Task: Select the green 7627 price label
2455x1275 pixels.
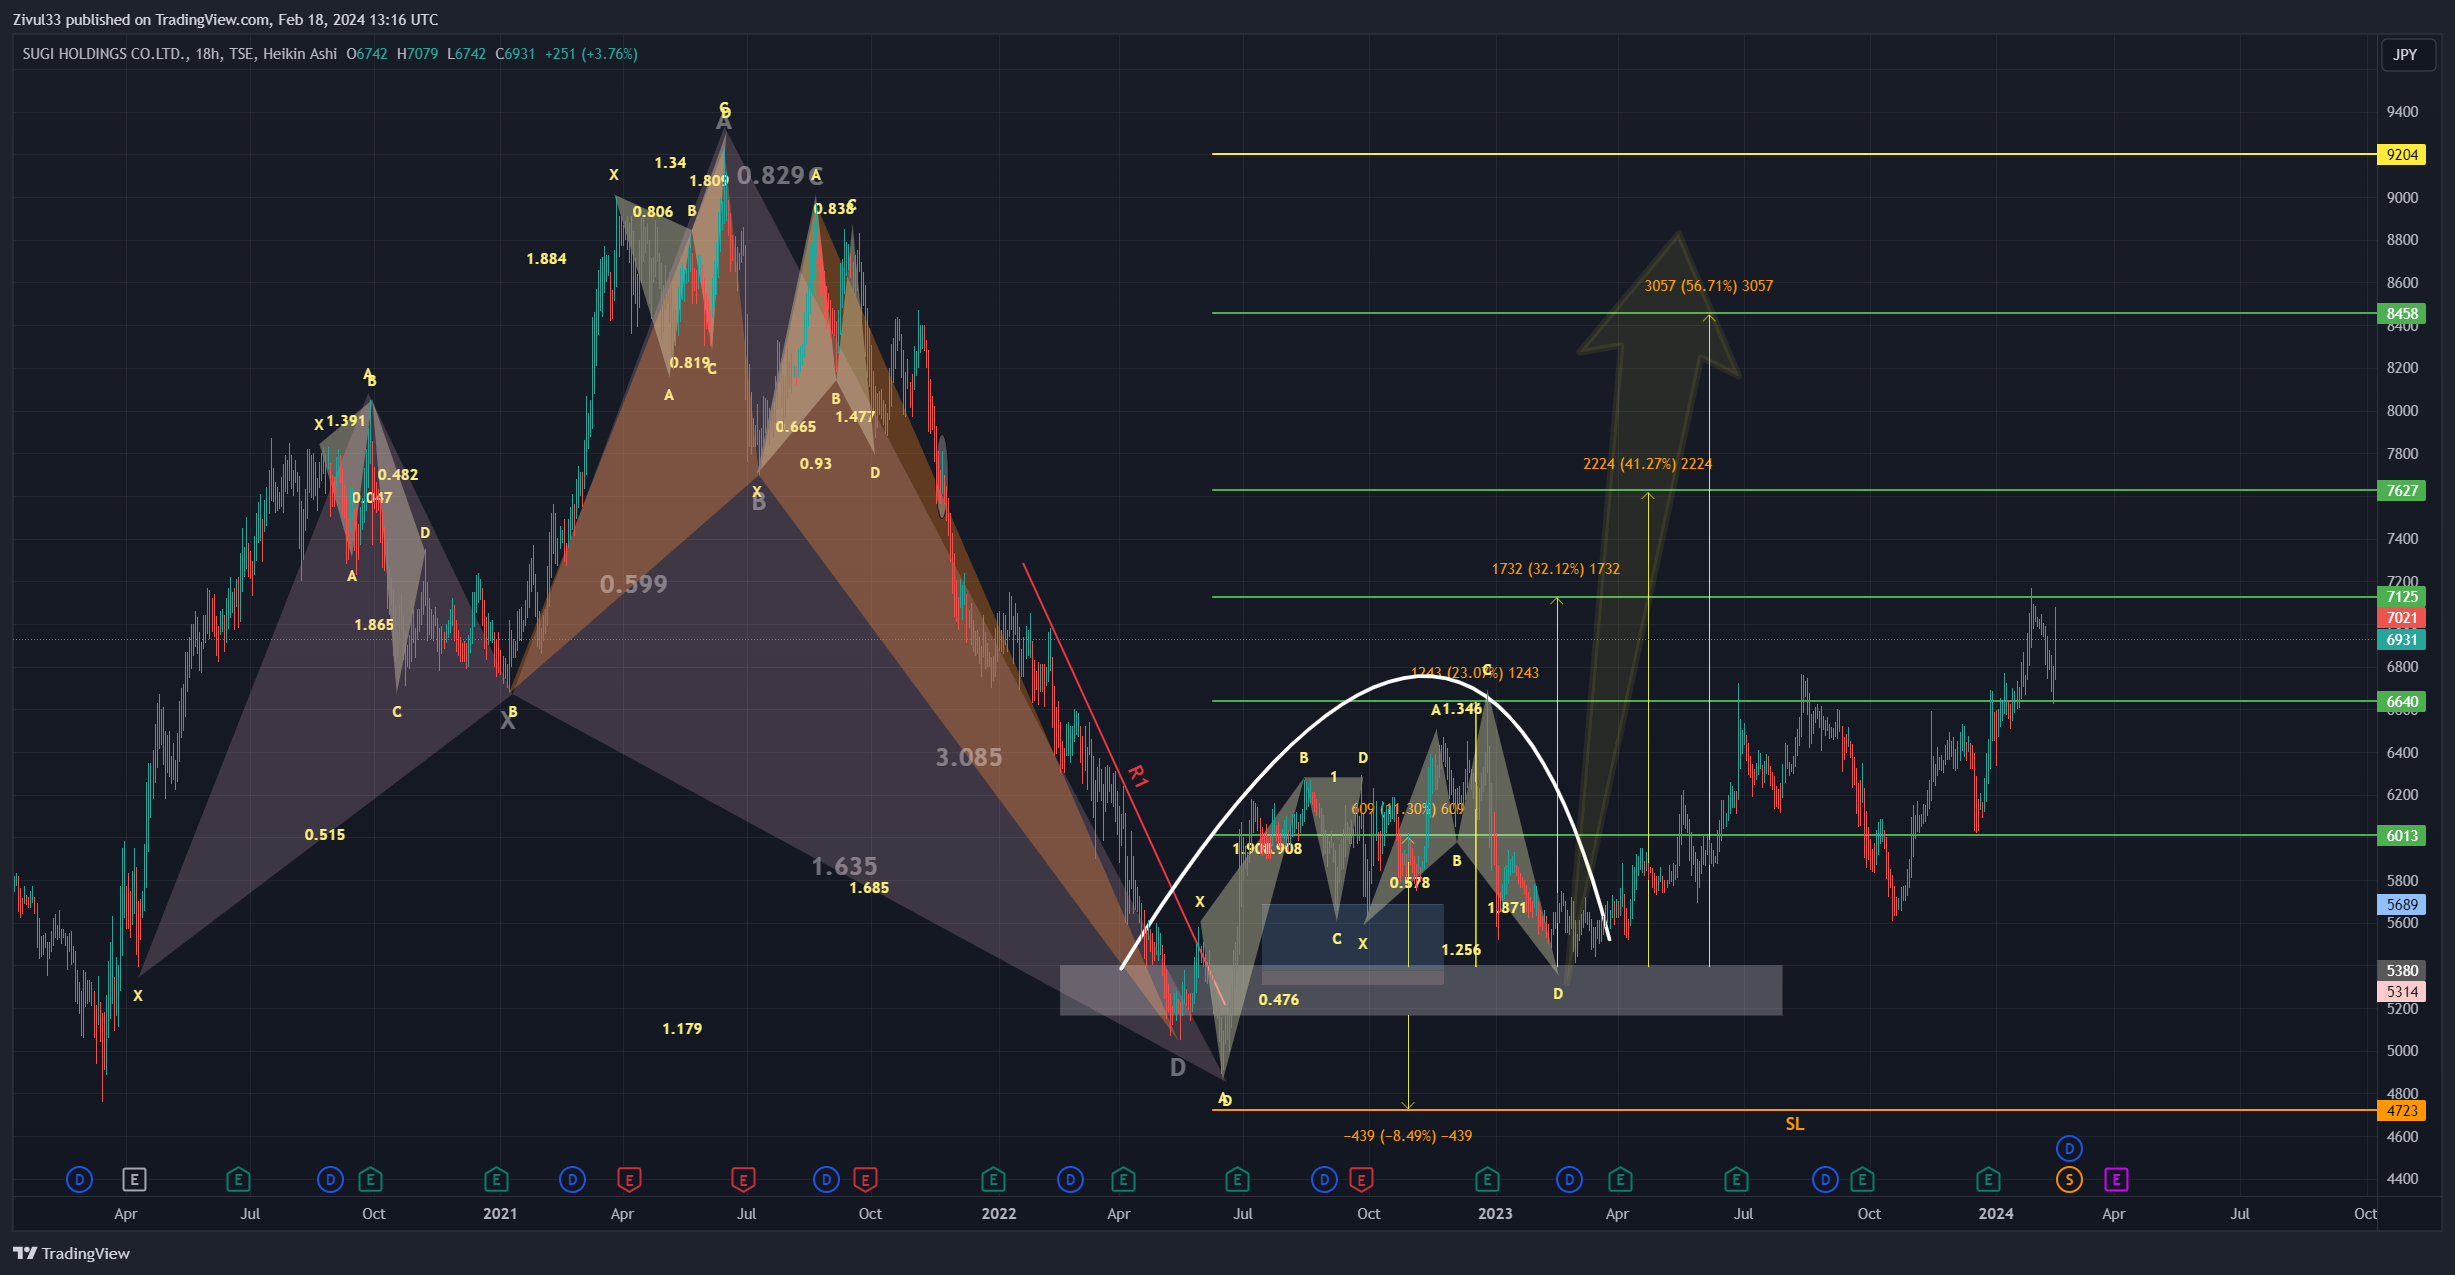Action: (x=2401, y=490)
